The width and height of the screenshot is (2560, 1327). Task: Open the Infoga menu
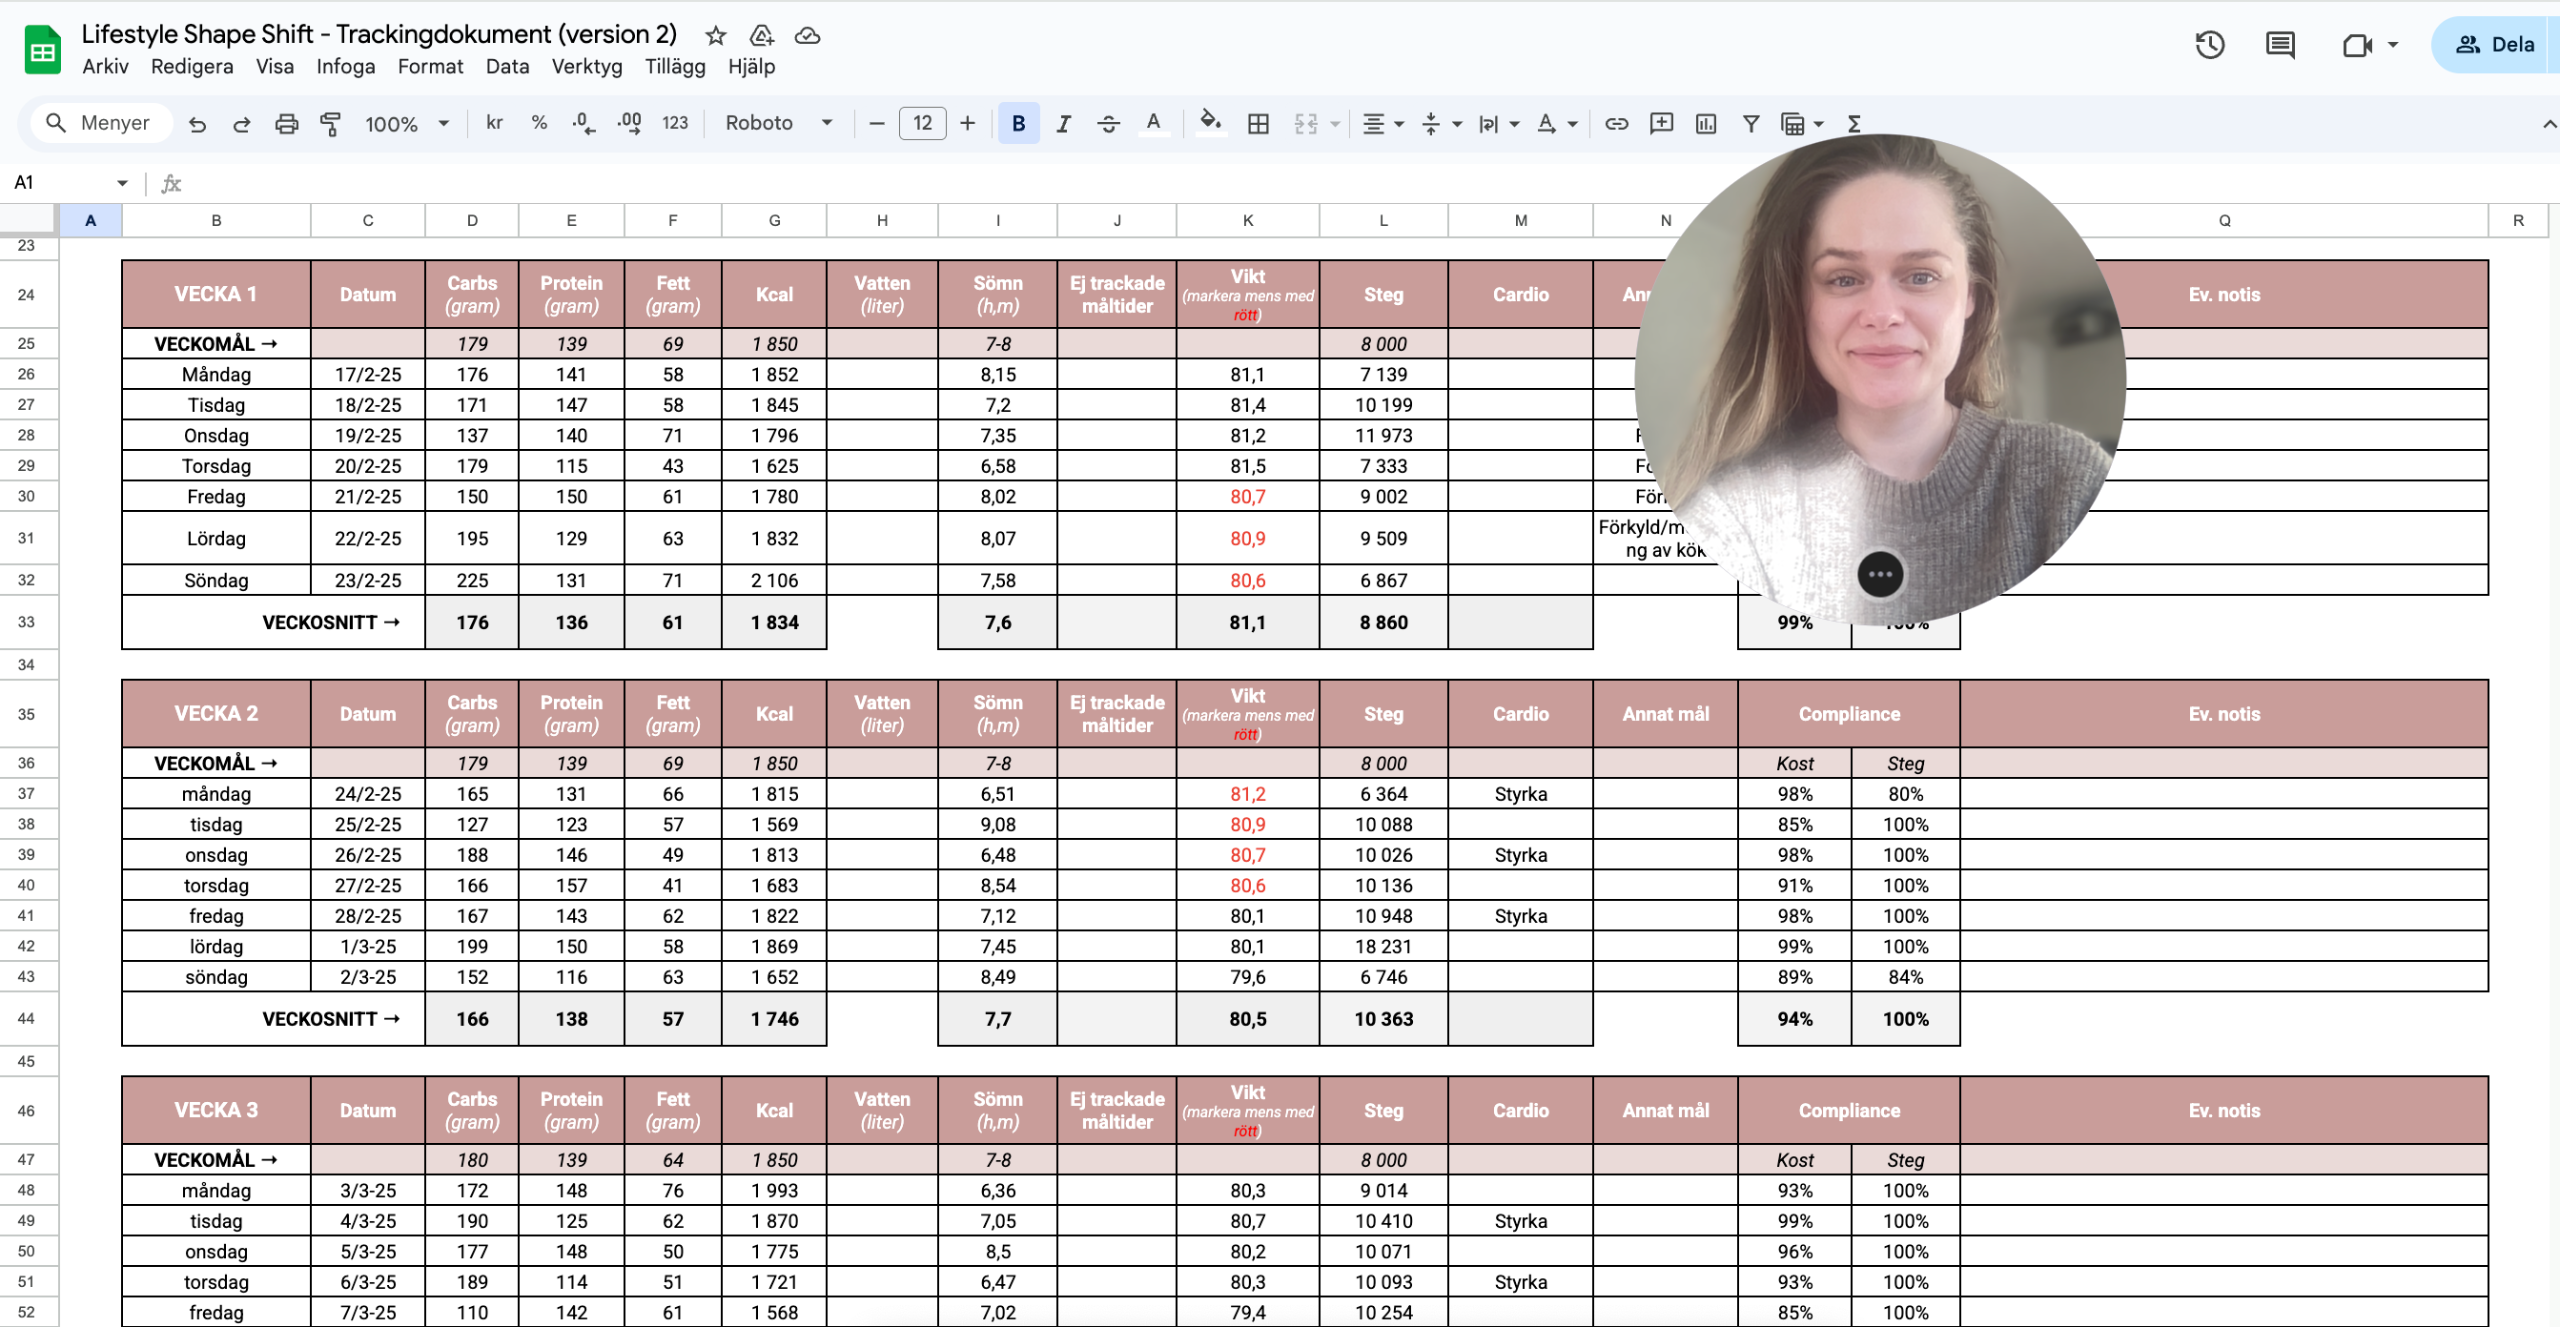click(345, 67)
